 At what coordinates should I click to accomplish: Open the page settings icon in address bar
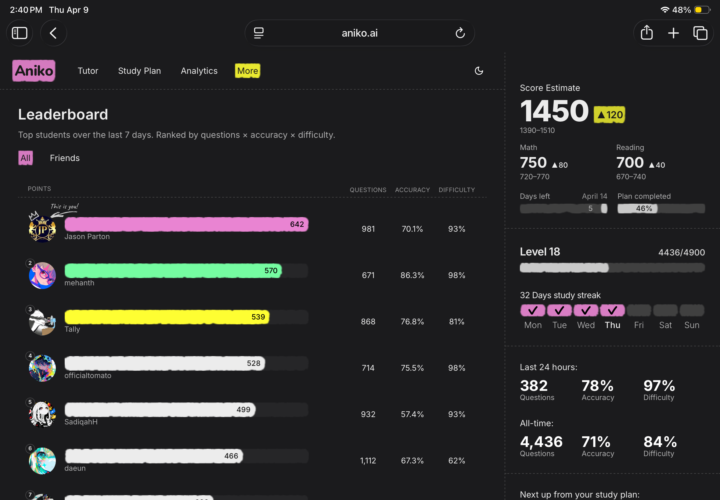coord(259,33)
